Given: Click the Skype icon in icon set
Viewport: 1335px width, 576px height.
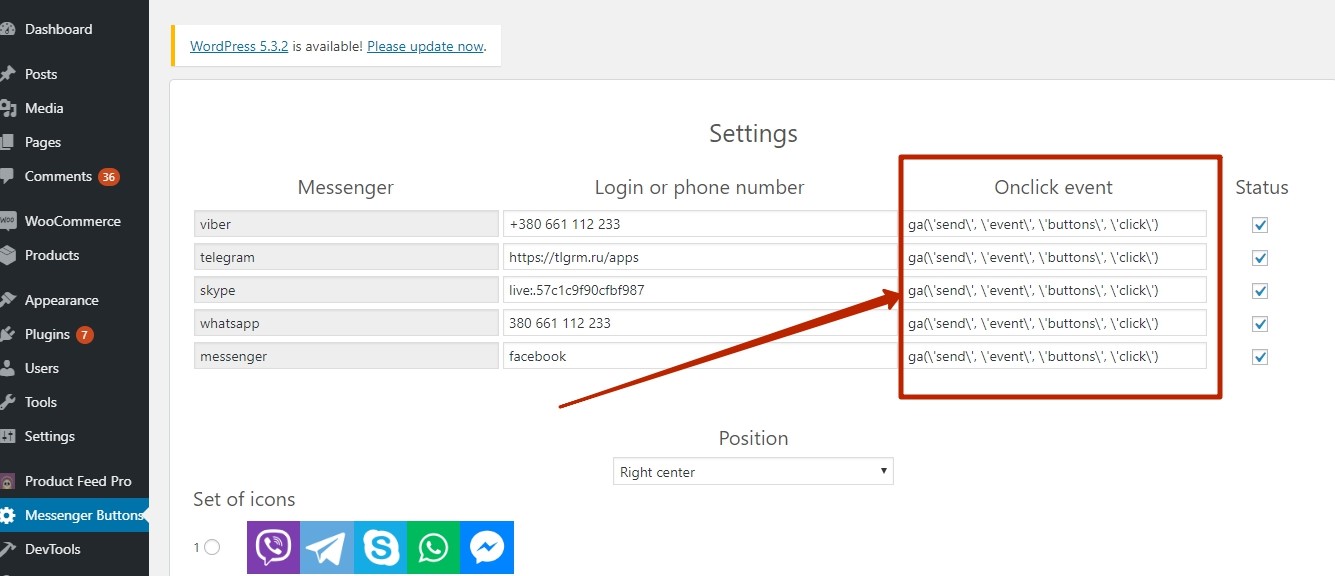Looking at the screenshot, I should point(380,547).
